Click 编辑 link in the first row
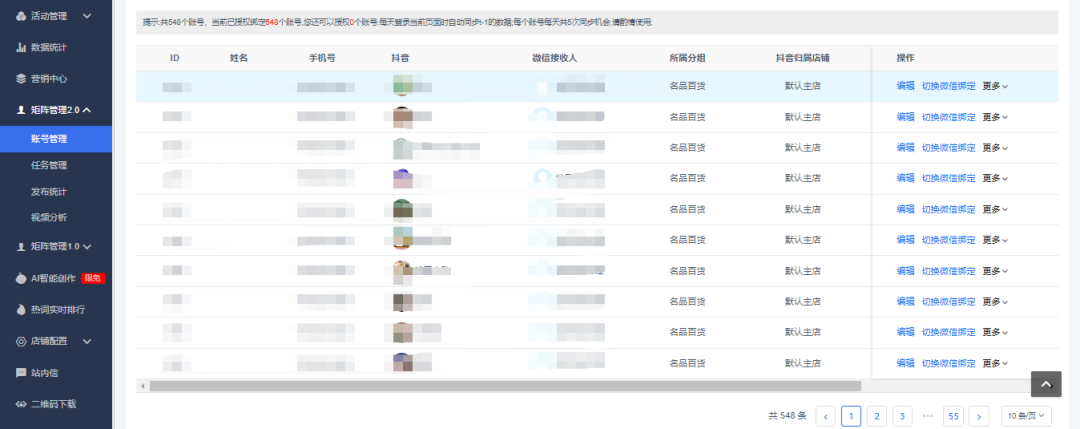This screenshot has height=429, width=1080. (905, 86)
